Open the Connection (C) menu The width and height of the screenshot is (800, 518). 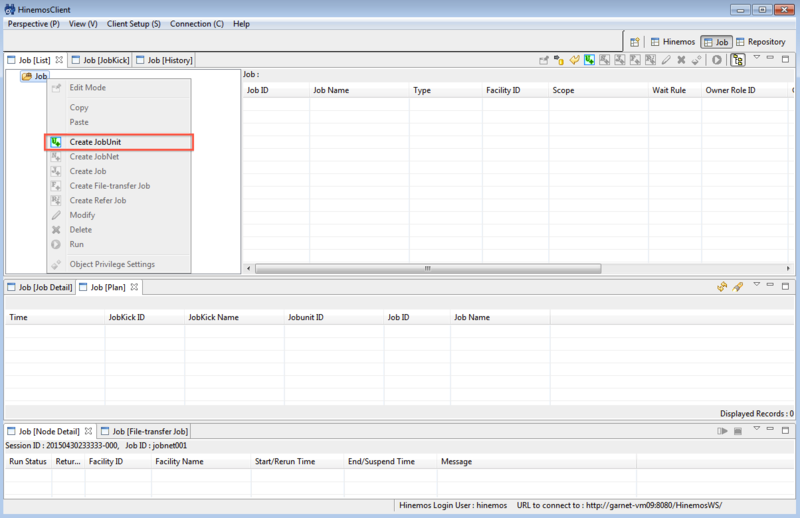[x=197, y=24]
